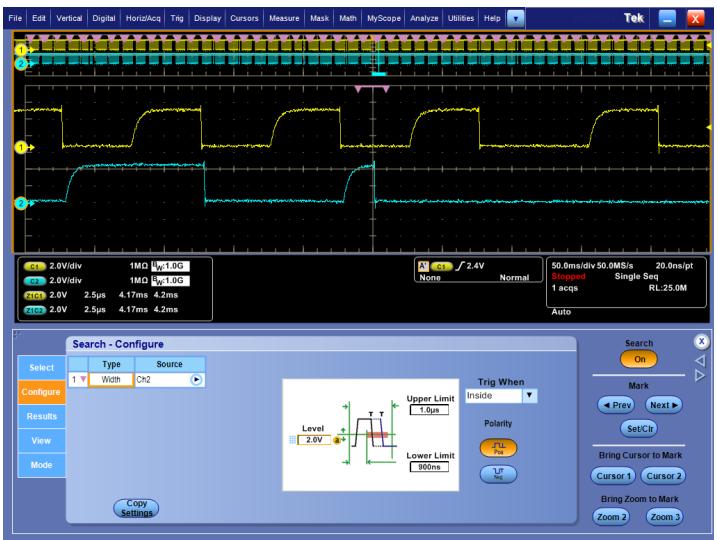Click the C1 channel badge
The width and height of the screenshot is (717, 540).
tap(35, 266)
